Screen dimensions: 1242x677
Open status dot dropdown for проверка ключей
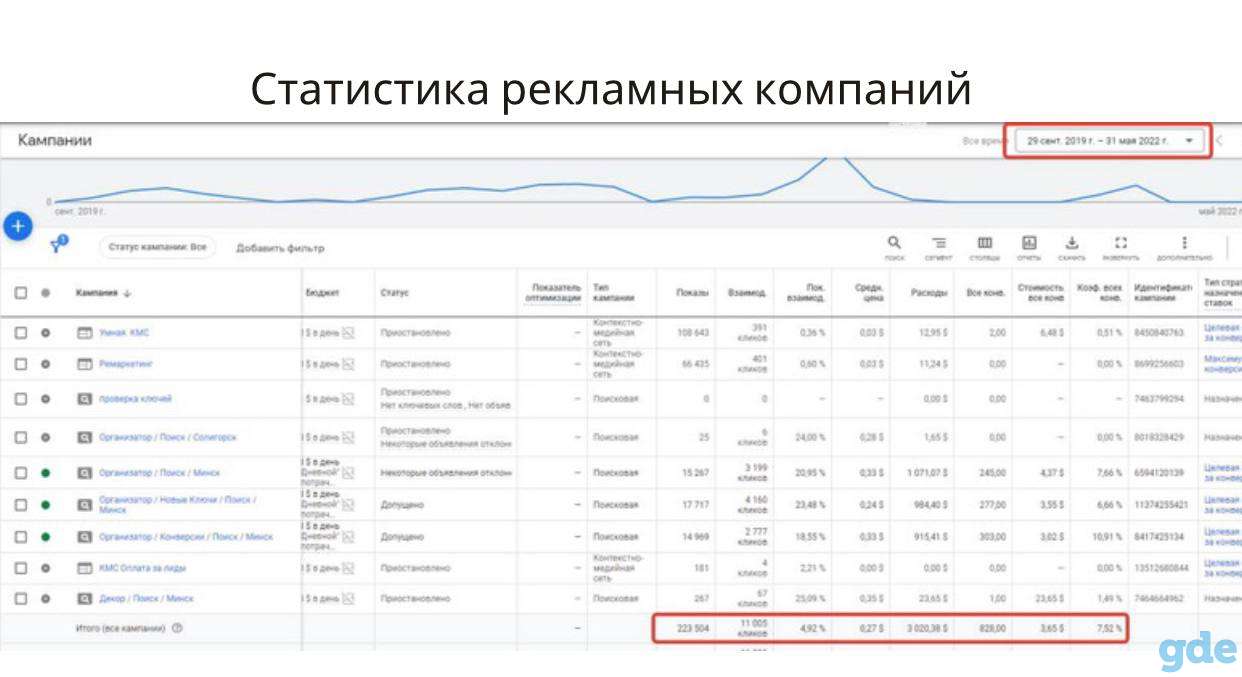[x=45, y=399]
